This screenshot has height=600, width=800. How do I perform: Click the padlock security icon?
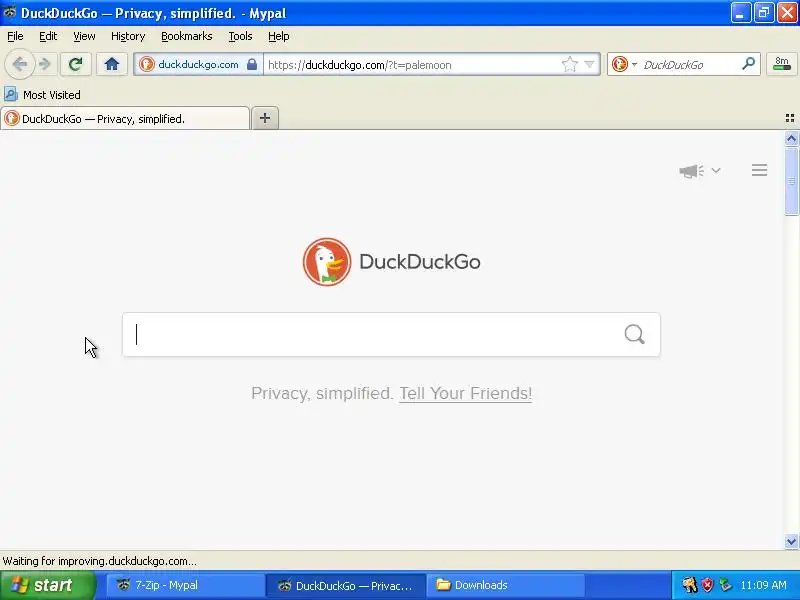252,64
